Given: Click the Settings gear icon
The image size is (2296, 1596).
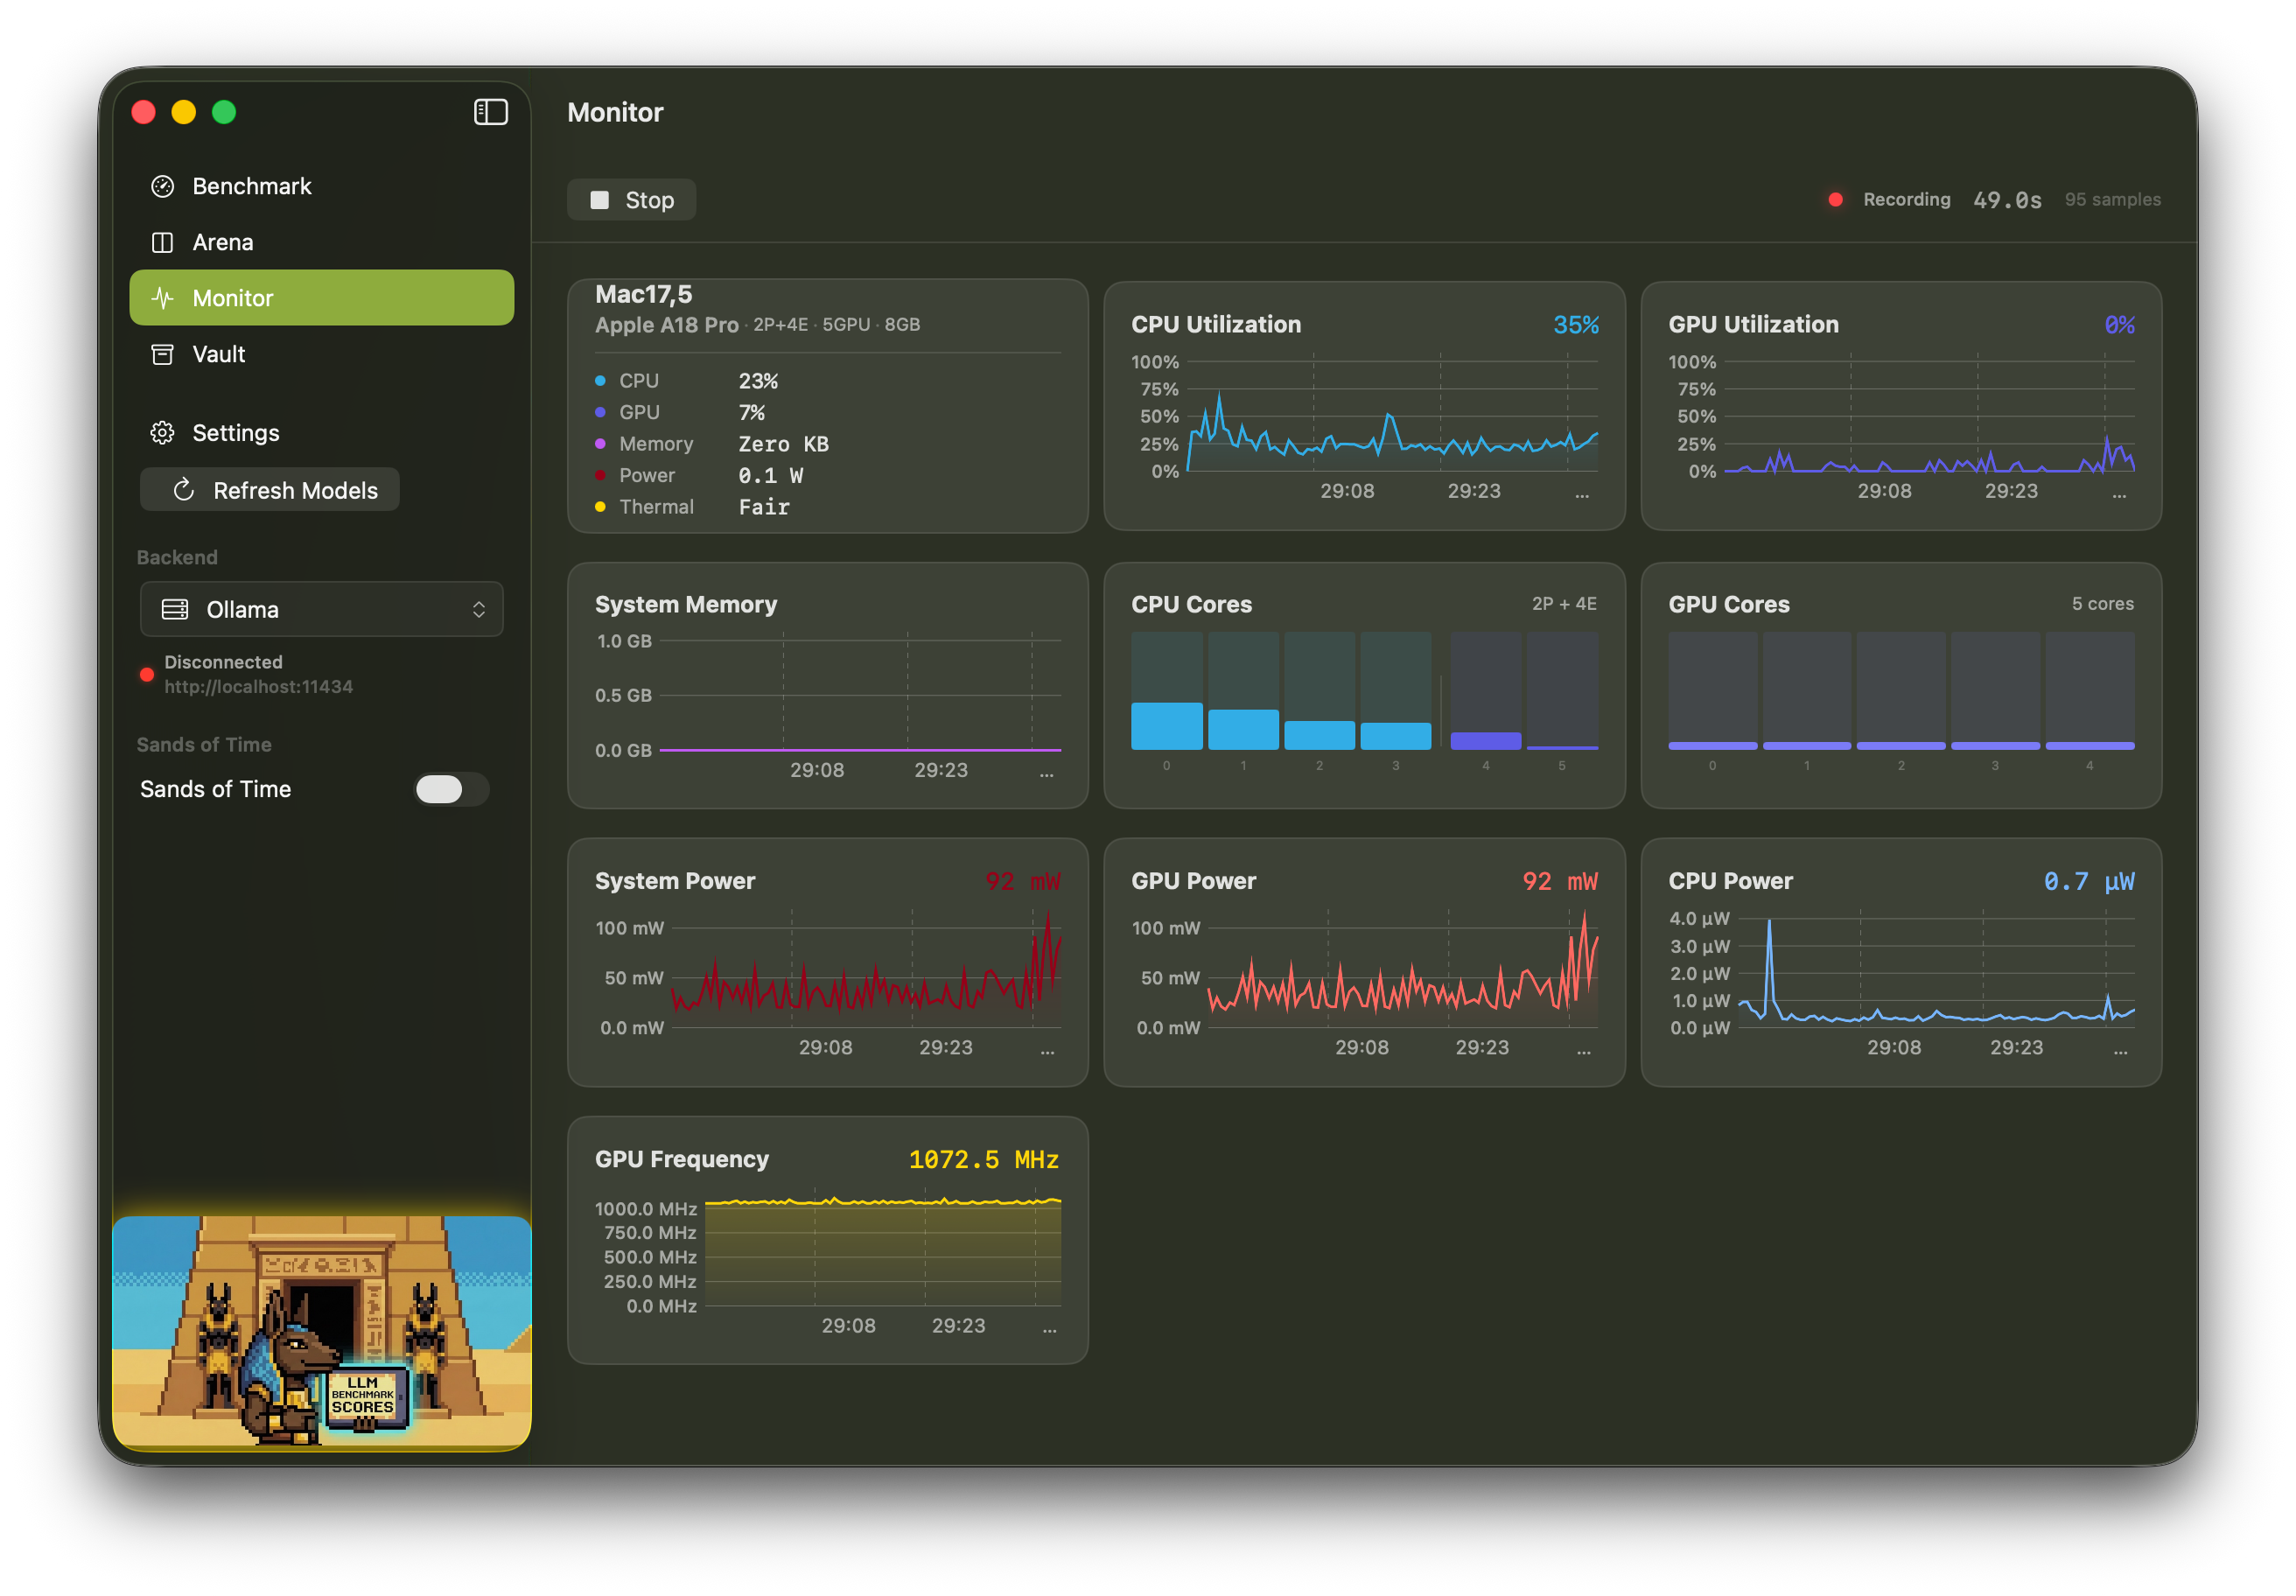Looking at the screenshot, I should pos(162,433).
